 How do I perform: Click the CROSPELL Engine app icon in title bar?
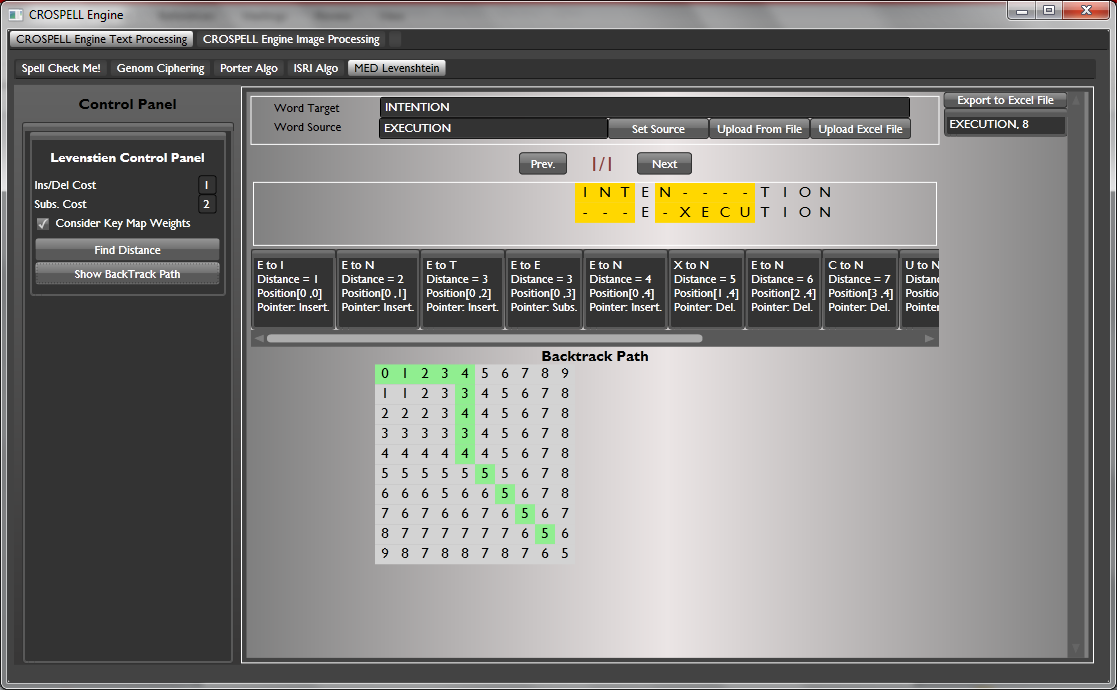coord(15,15)
